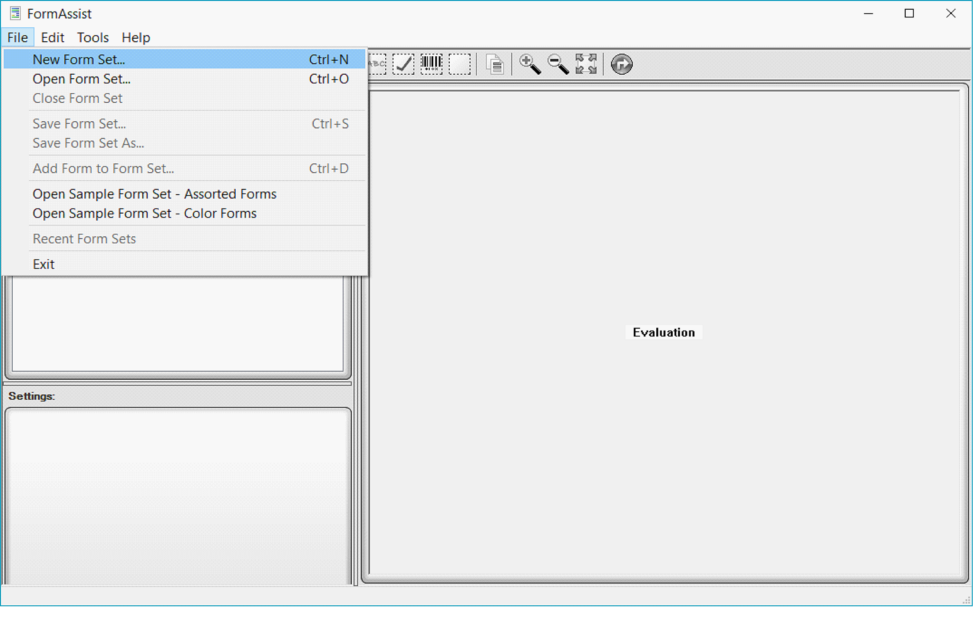
Task: Select the text recognition region tool
Action: pos(375,63)
